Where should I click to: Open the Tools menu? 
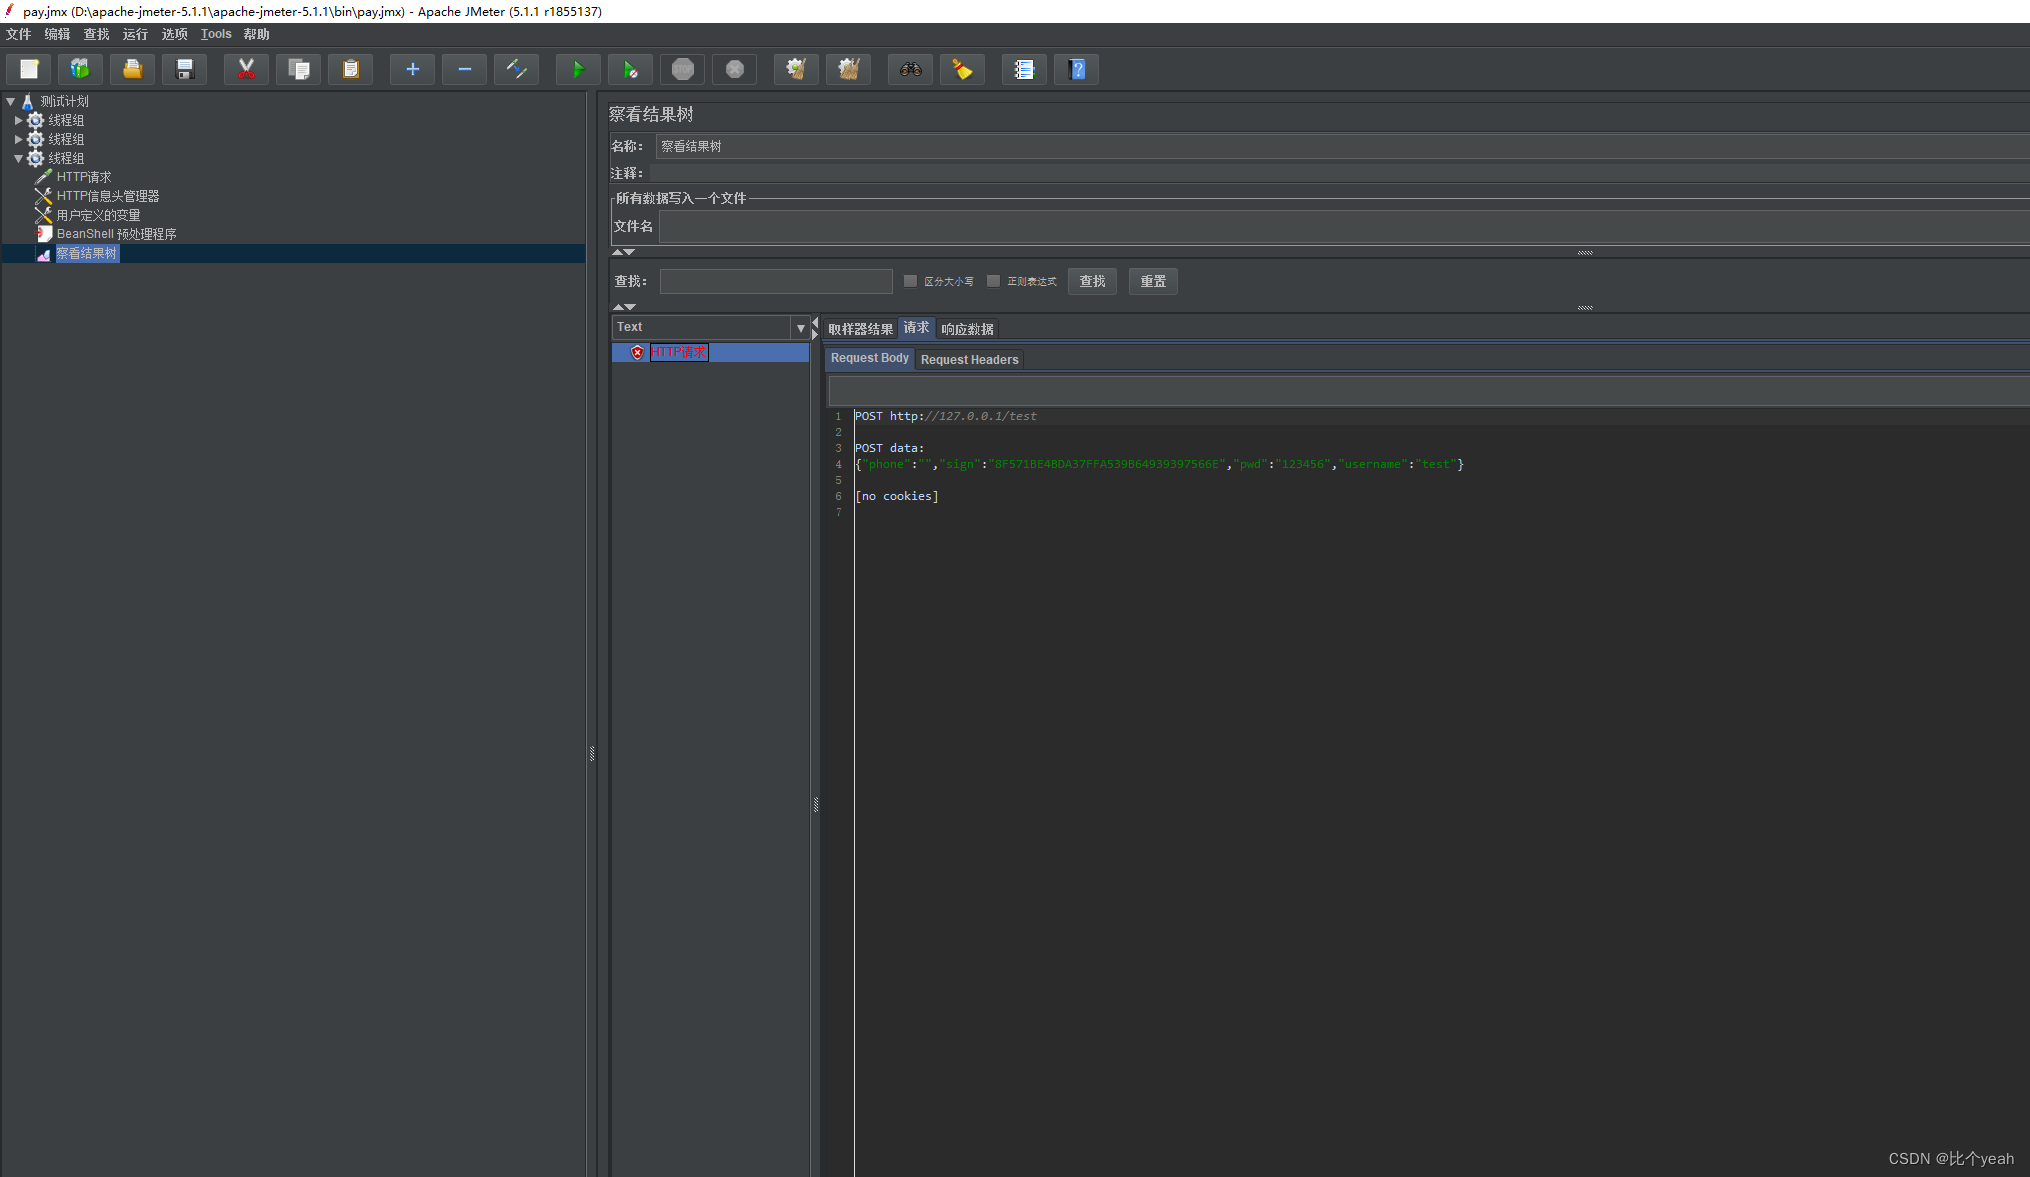216,34
